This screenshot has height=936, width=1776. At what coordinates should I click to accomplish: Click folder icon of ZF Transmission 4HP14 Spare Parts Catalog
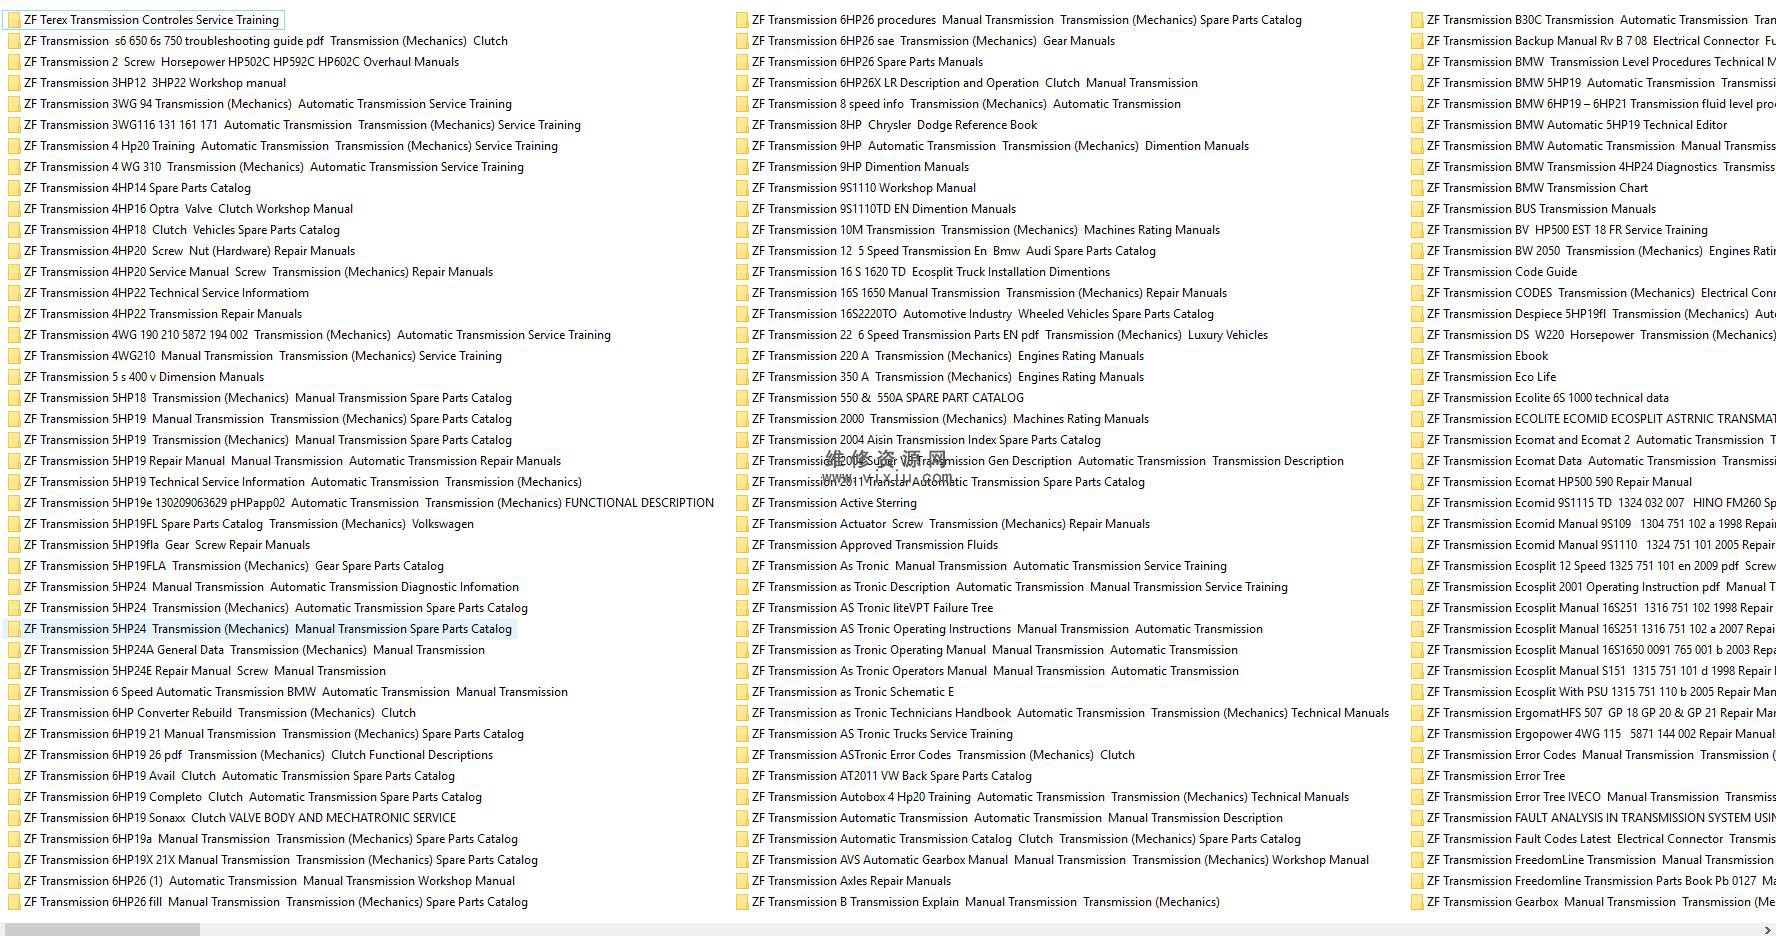click(x=14, y=188)
